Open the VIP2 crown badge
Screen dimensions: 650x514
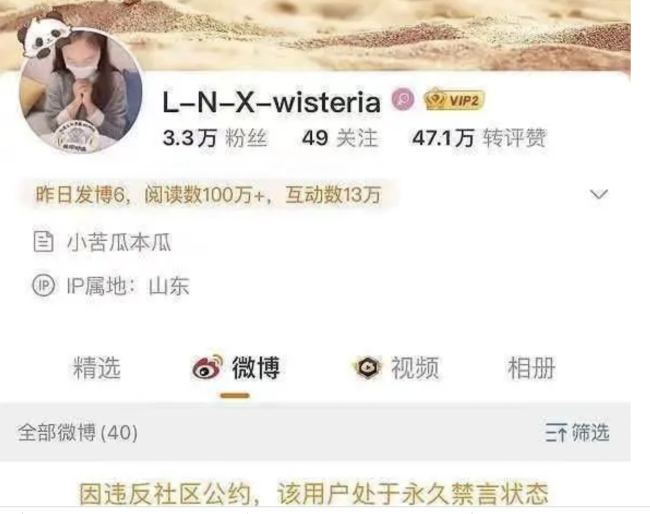coord(454,100)
